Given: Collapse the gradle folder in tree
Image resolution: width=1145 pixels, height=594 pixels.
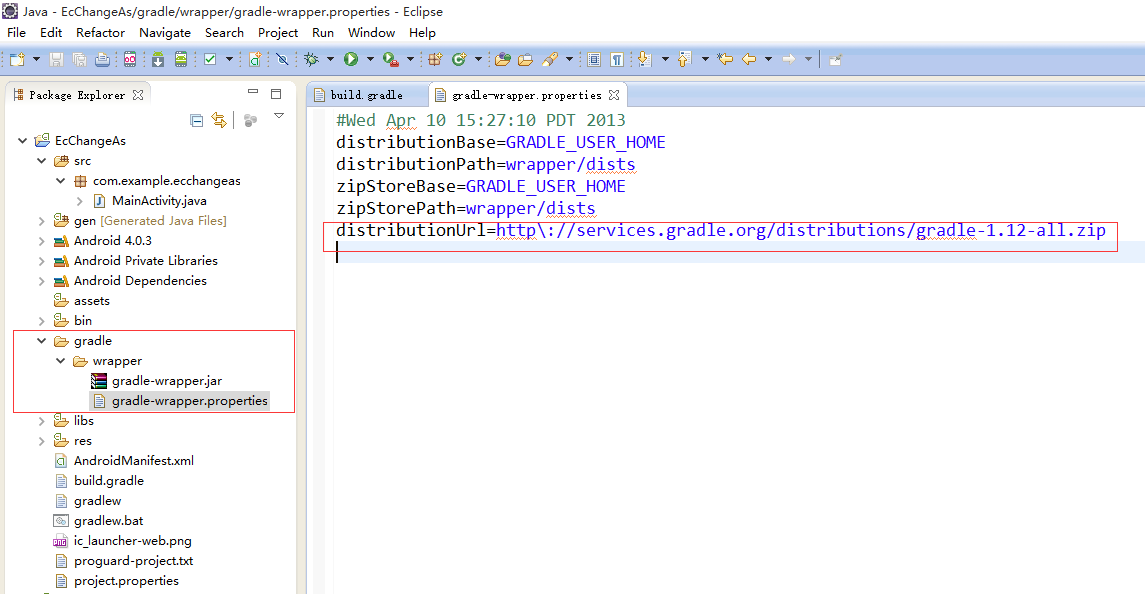Looking at the screenshot, I should pyautogui.click(x=42, y=340).
